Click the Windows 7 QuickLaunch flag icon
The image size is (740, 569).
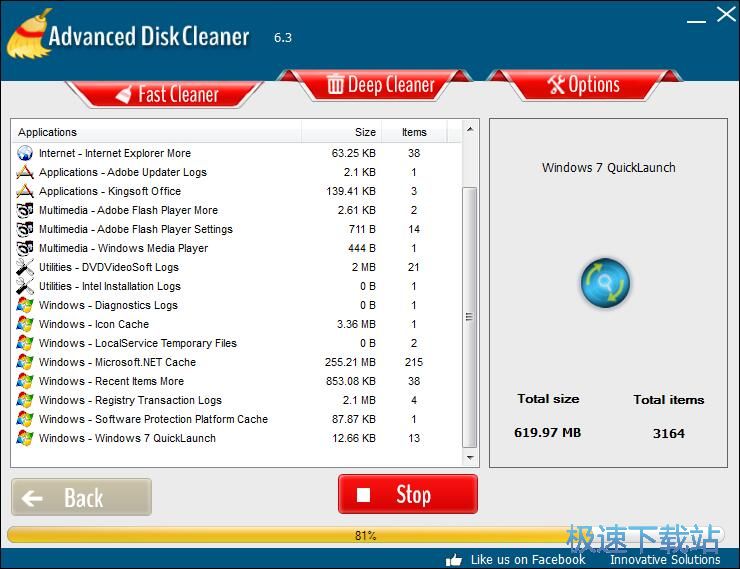coord(25,438)
